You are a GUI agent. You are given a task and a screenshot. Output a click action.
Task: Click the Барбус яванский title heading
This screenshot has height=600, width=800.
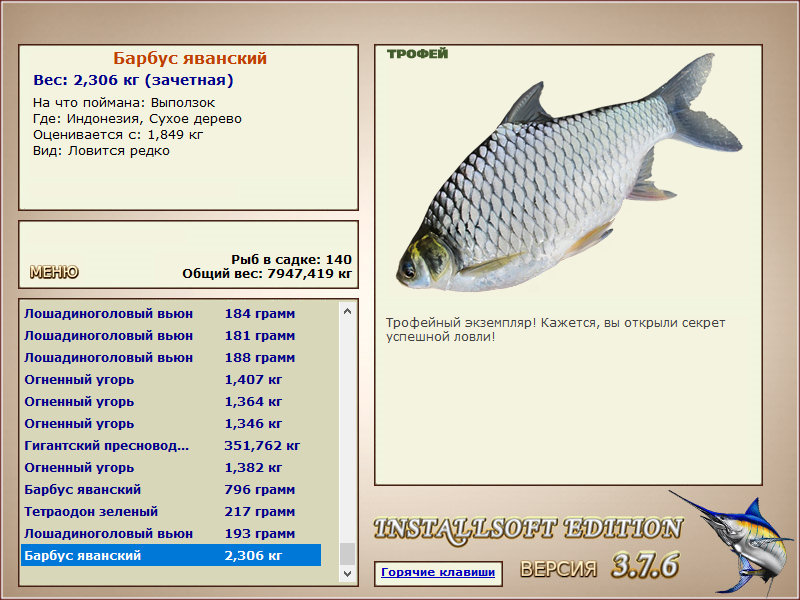tap(190, 58)
